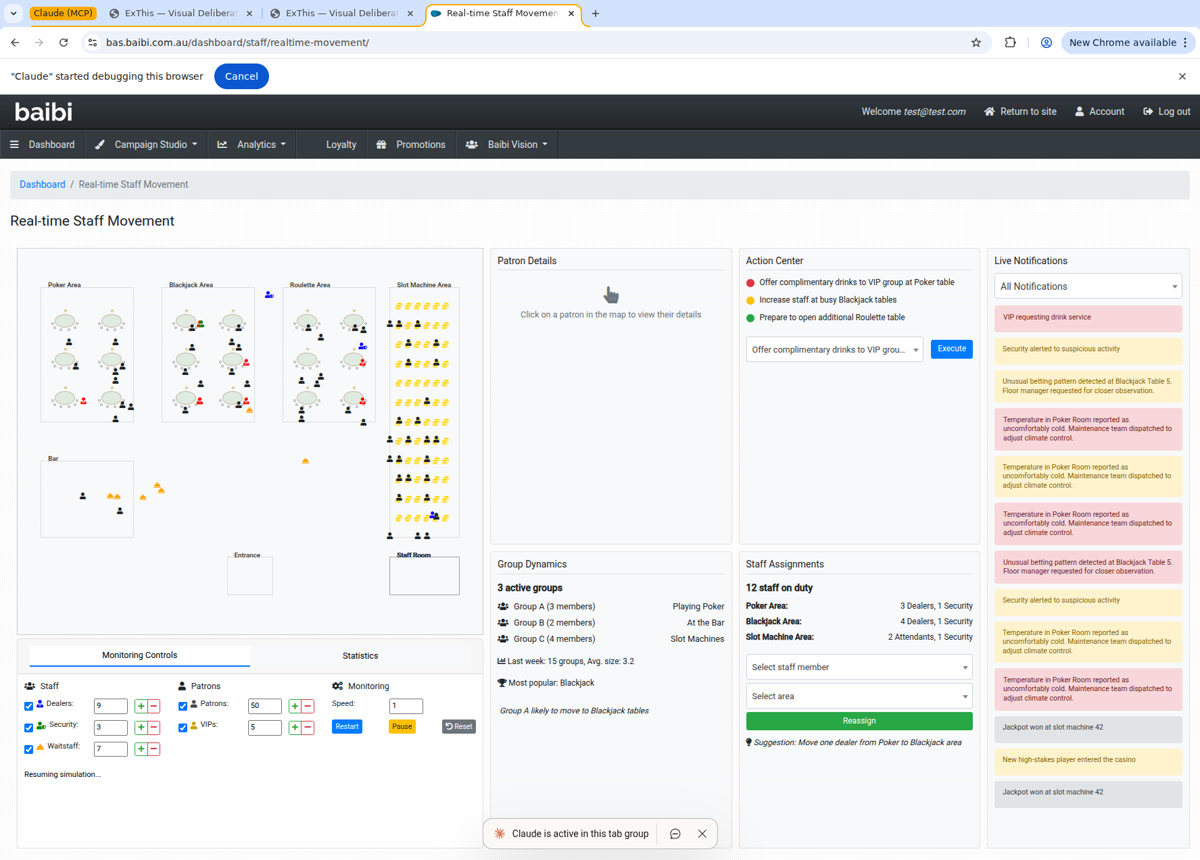The image size is (1200, 860).
Task: Pause the simulation with yellow Pause button
Action: tap(402, 727)
